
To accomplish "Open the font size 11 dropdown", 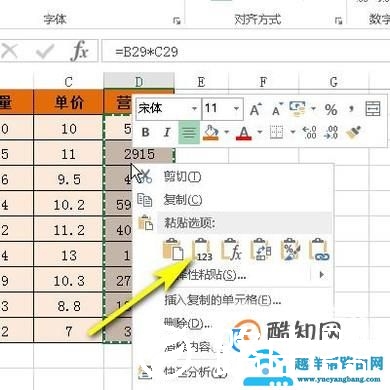I will click(236, 109).
